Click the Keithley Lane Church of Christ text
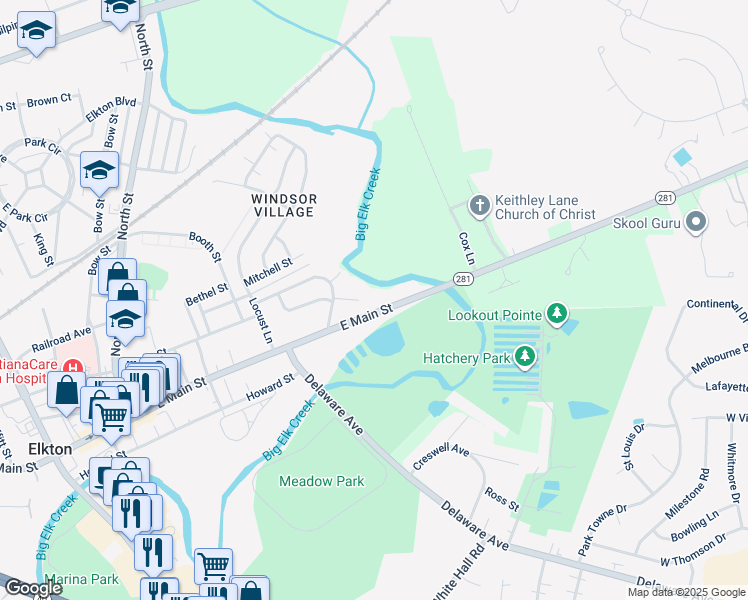Image resolution: width=748 pixels, height=600 pixels. pyautogui.click(x=545, y=207)
